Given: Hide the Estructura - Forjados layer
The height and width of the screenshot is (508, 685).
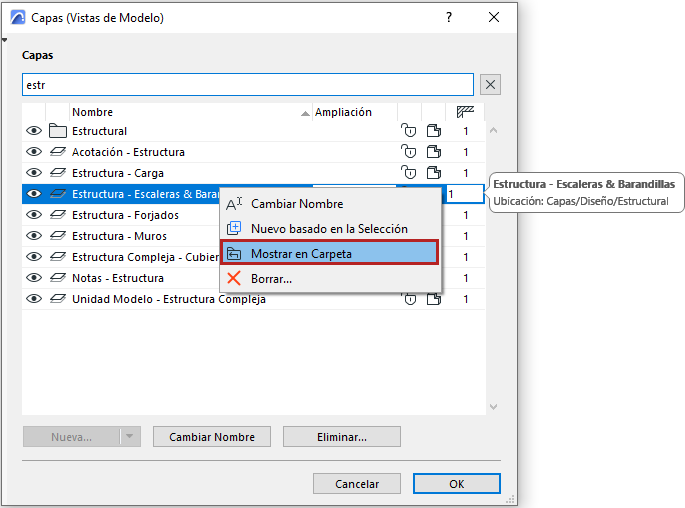Looking at the screenshot, I should click(x=34, y=214).
